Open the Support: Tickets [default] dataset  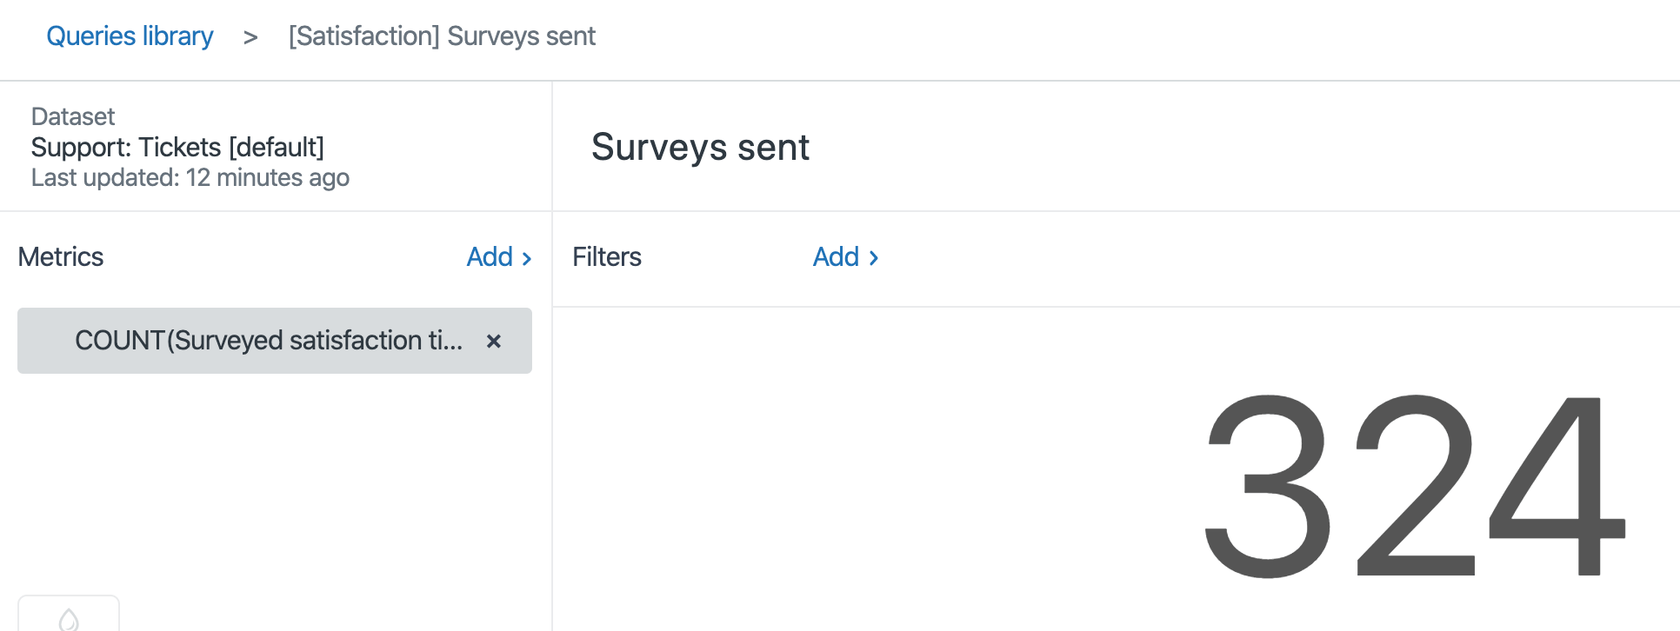click(176, 147)
